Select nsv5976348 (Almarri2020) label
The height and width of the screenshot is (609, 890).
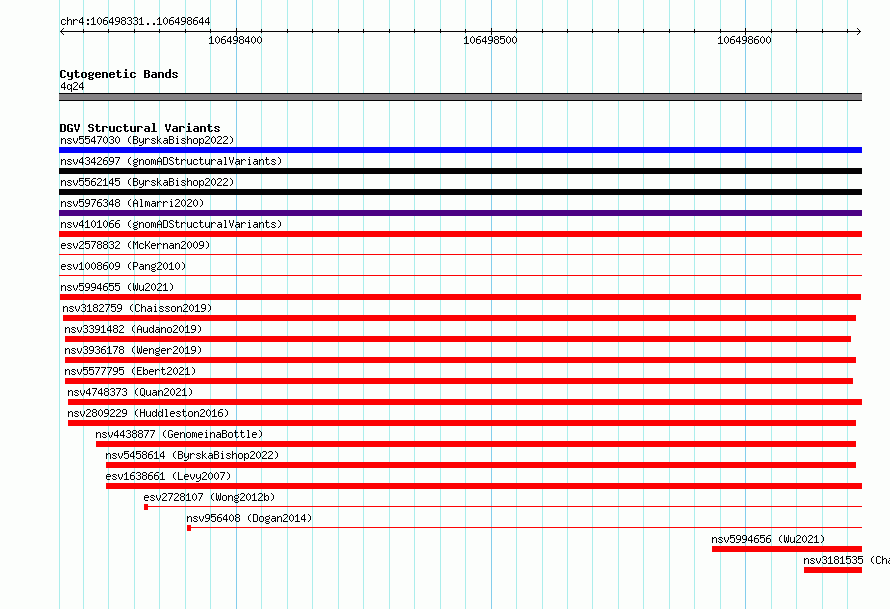(132, 203)
